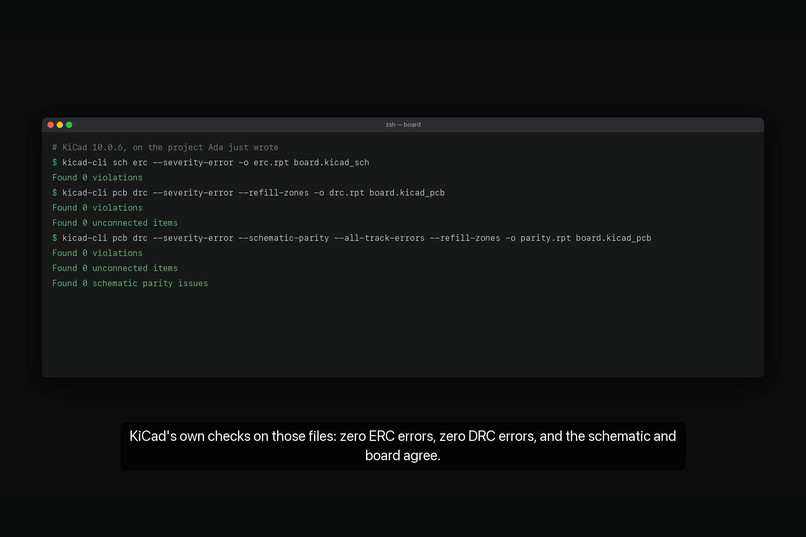Click the first 'Found 0 unconnected items' line
Image resolution: width=806 pixels, height=537 pixels.
tap(115, 223)
